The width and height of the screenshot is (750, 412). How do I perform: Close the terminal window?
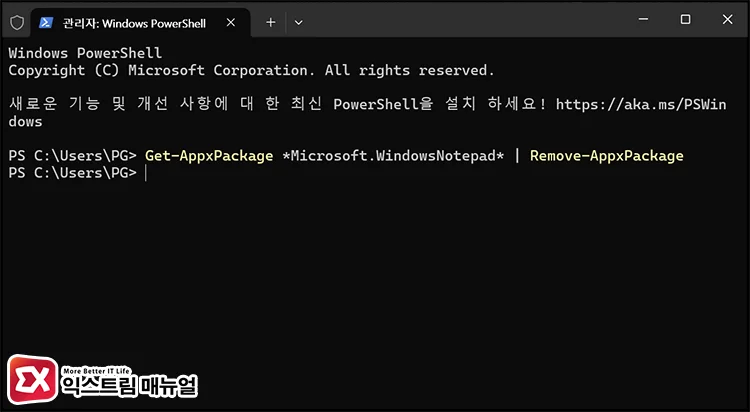[x=728, y=19]
